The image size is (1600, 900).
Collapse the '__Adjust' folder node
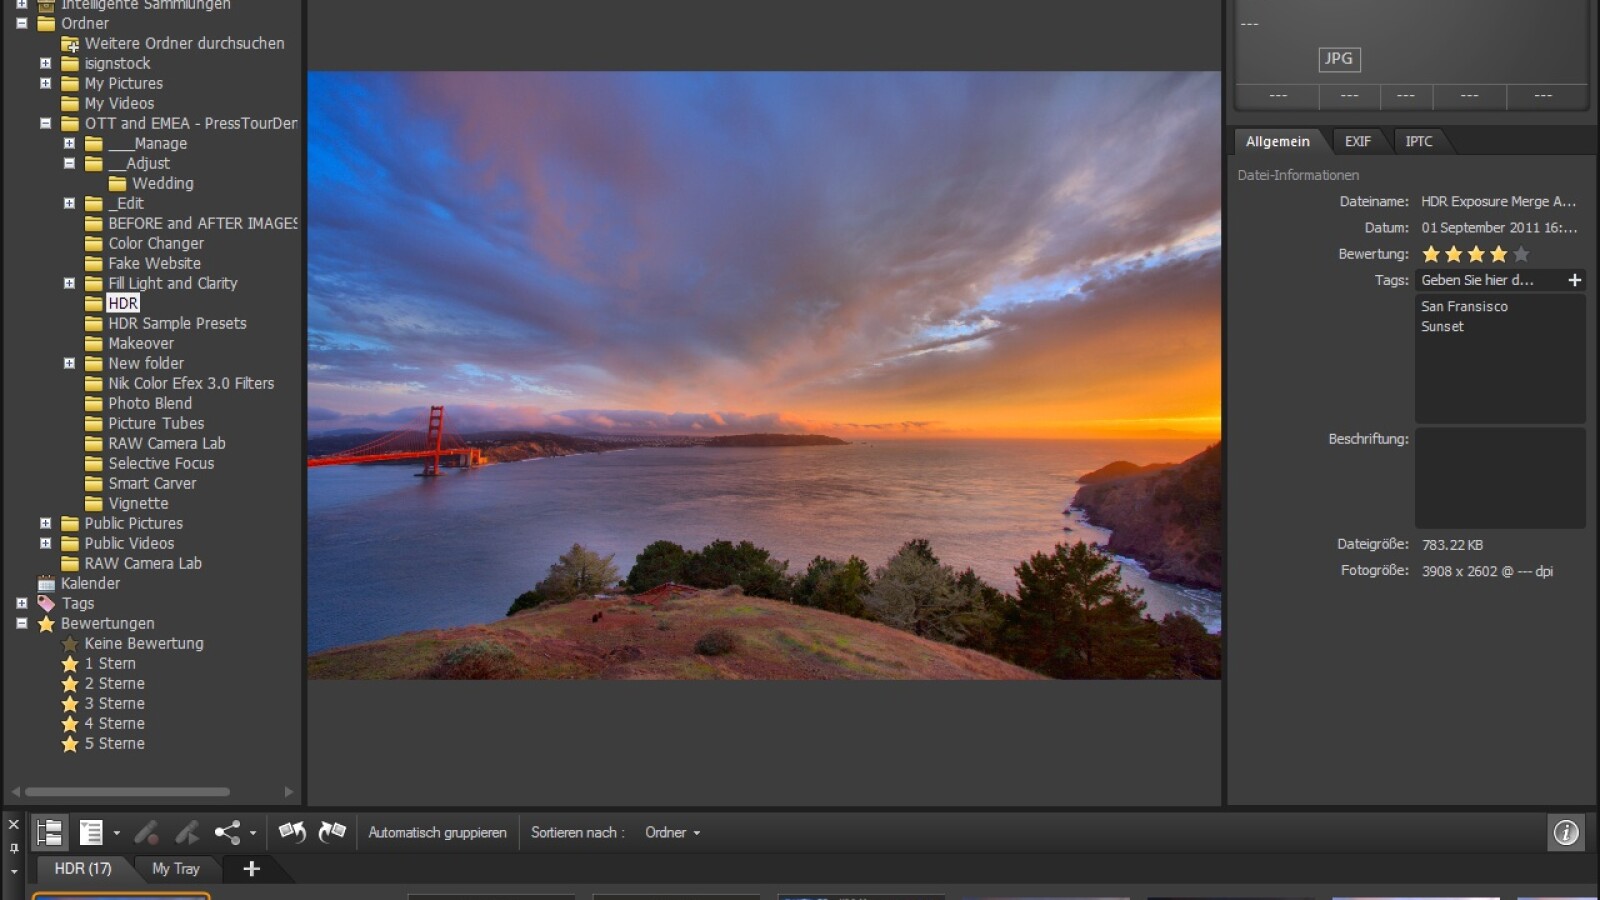pyautogui.click(x=69, y=163)
